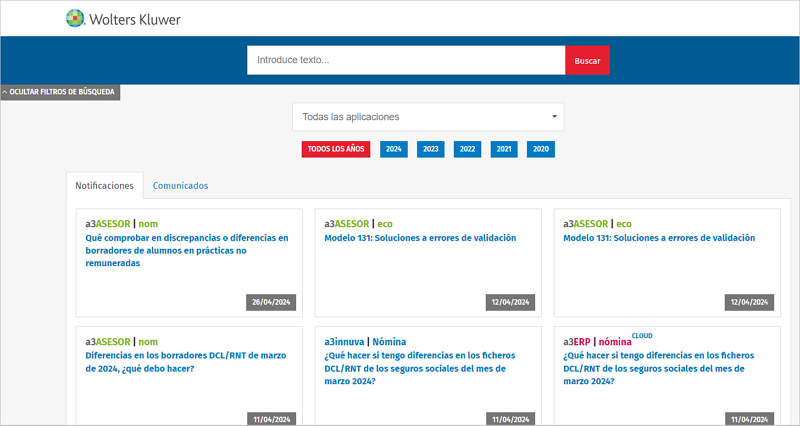Collapse filters via Ocultar filtros de búsqueda
Screen dimensions: 800x426
[60, 92]
